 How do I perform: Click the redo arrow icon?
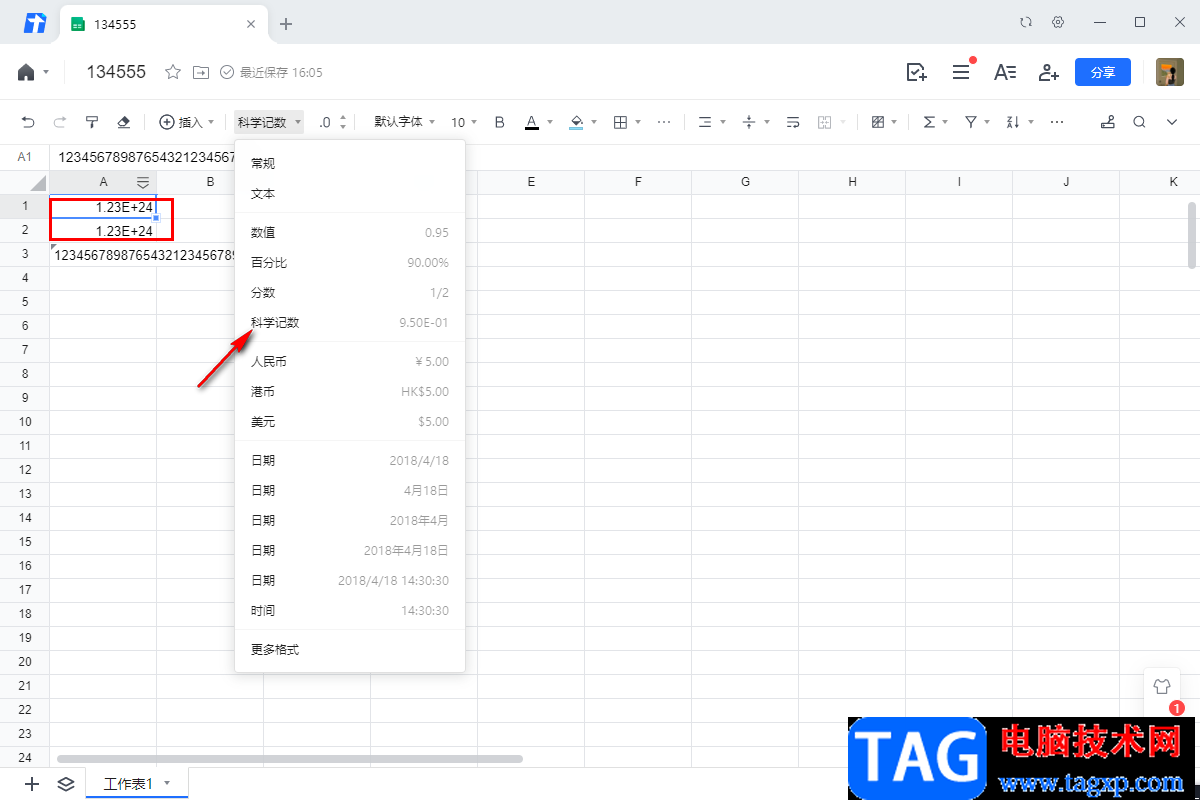coord(60,122)
